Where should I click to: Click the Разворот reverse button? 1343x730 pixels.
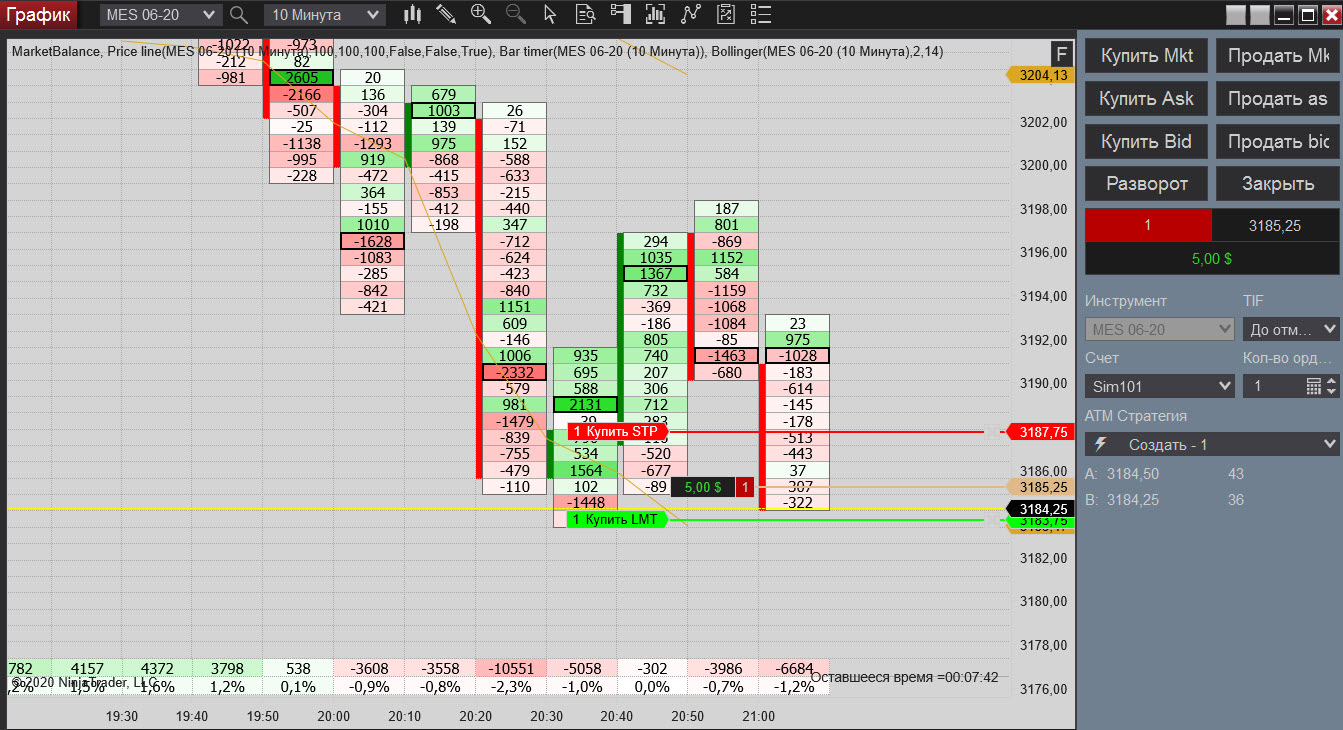point(1146,184)
